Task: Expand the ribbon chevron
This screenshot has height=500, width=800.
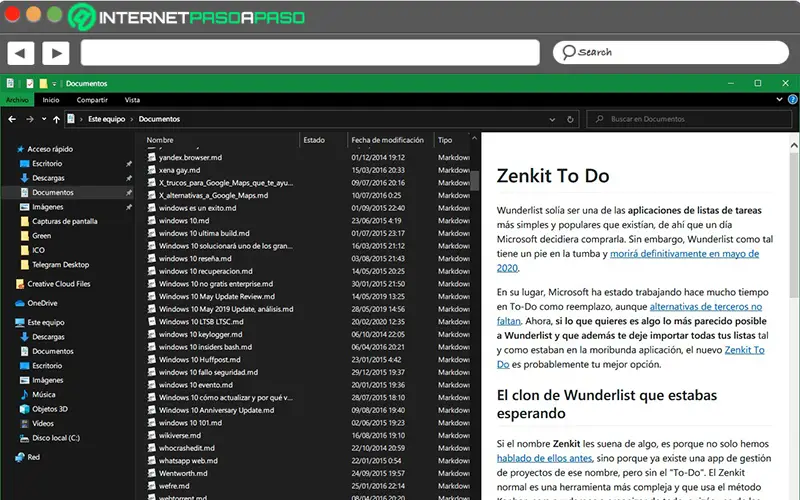Action: click(x=779, y=99)
